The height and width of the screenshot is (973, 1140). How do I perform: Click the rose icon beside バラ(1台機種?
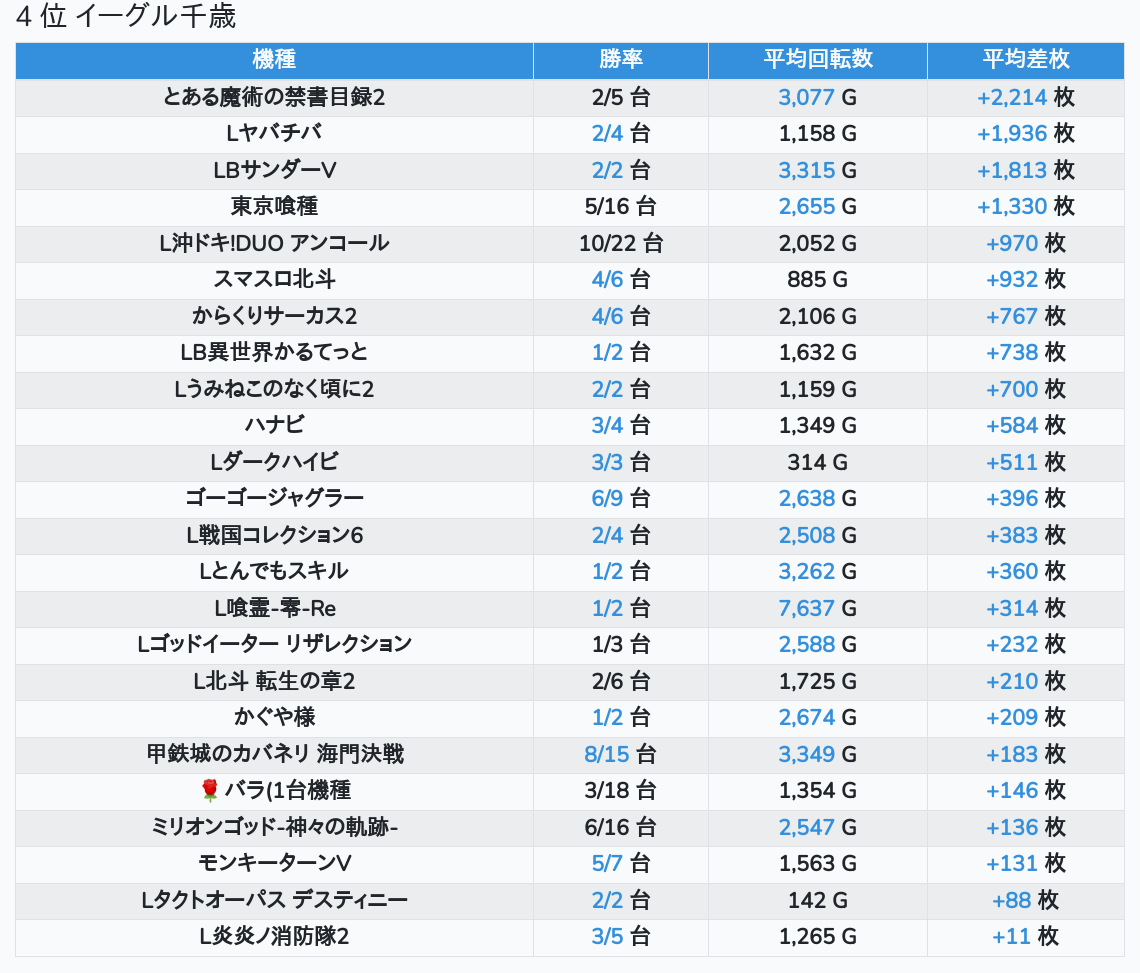pos(209,790)
